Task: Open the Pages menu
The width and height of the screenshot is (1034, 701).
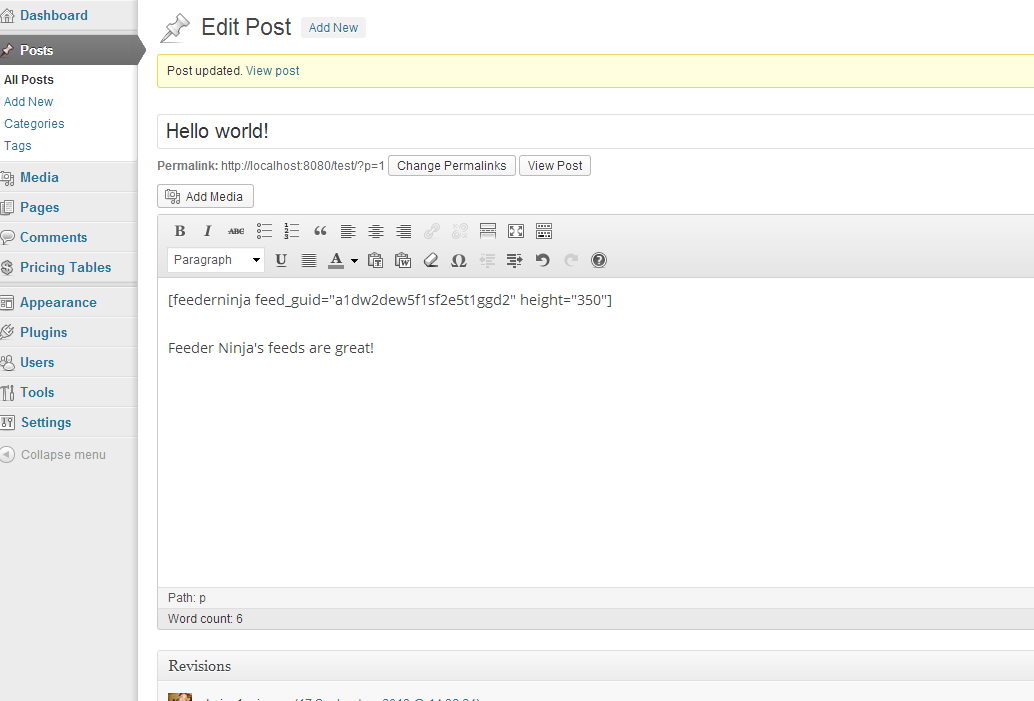Action: tap(69, 207)
